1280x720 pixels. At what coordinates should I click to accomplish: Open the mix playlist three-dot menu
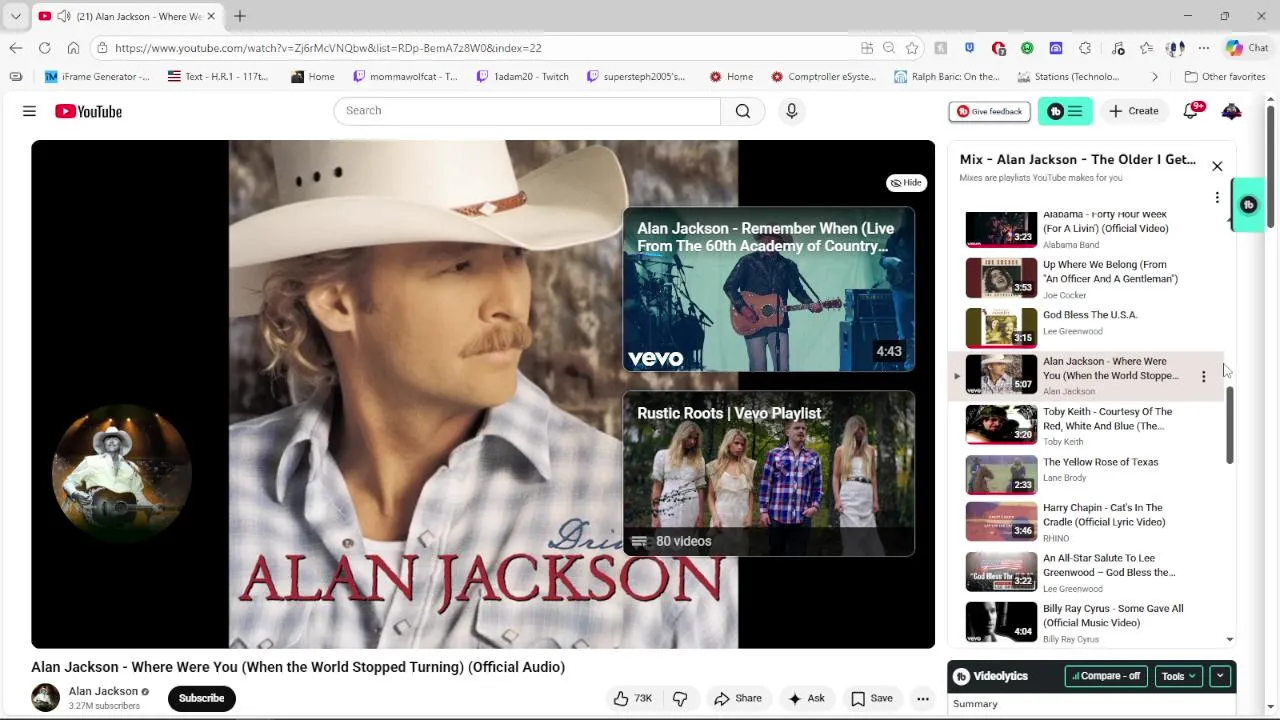pyautogui.click(x=1217, y=198)
